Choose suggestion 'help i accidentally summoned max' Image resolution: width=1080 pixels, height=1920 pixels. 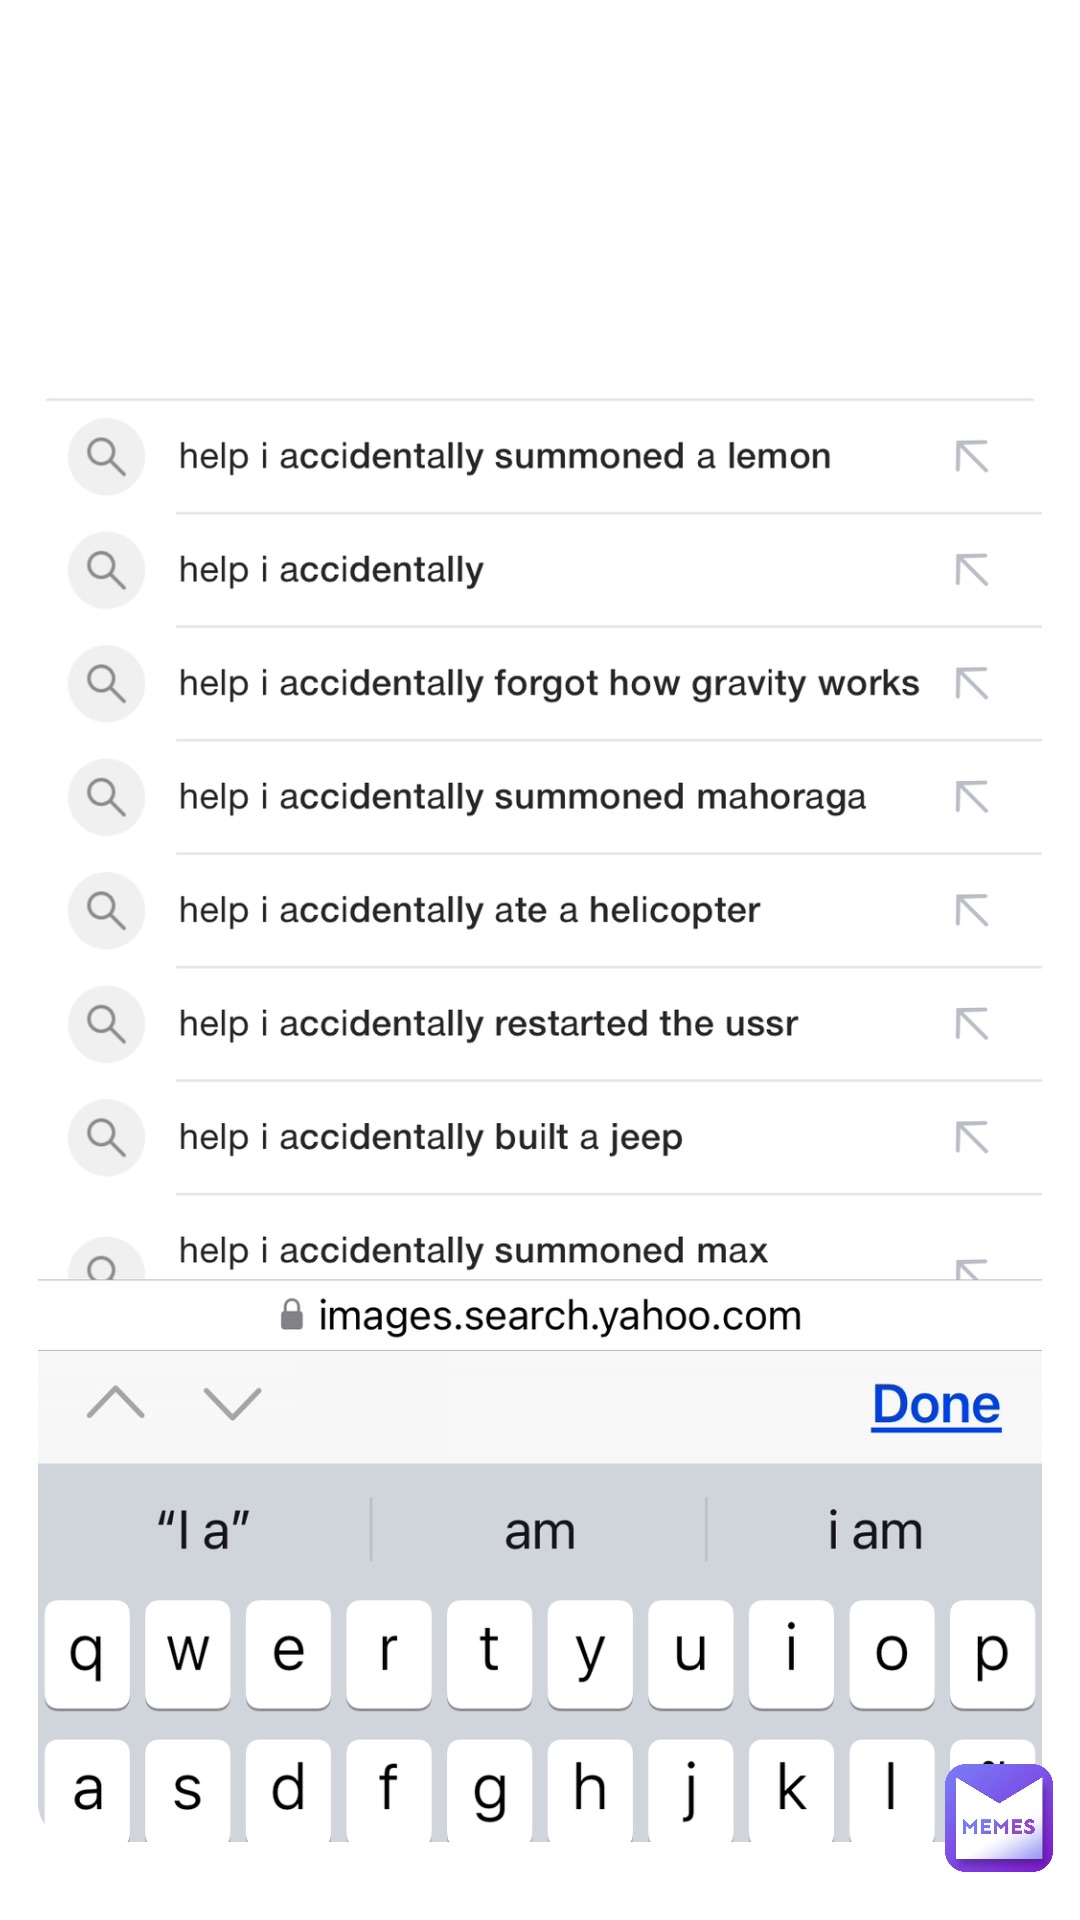coord(473,1250)
